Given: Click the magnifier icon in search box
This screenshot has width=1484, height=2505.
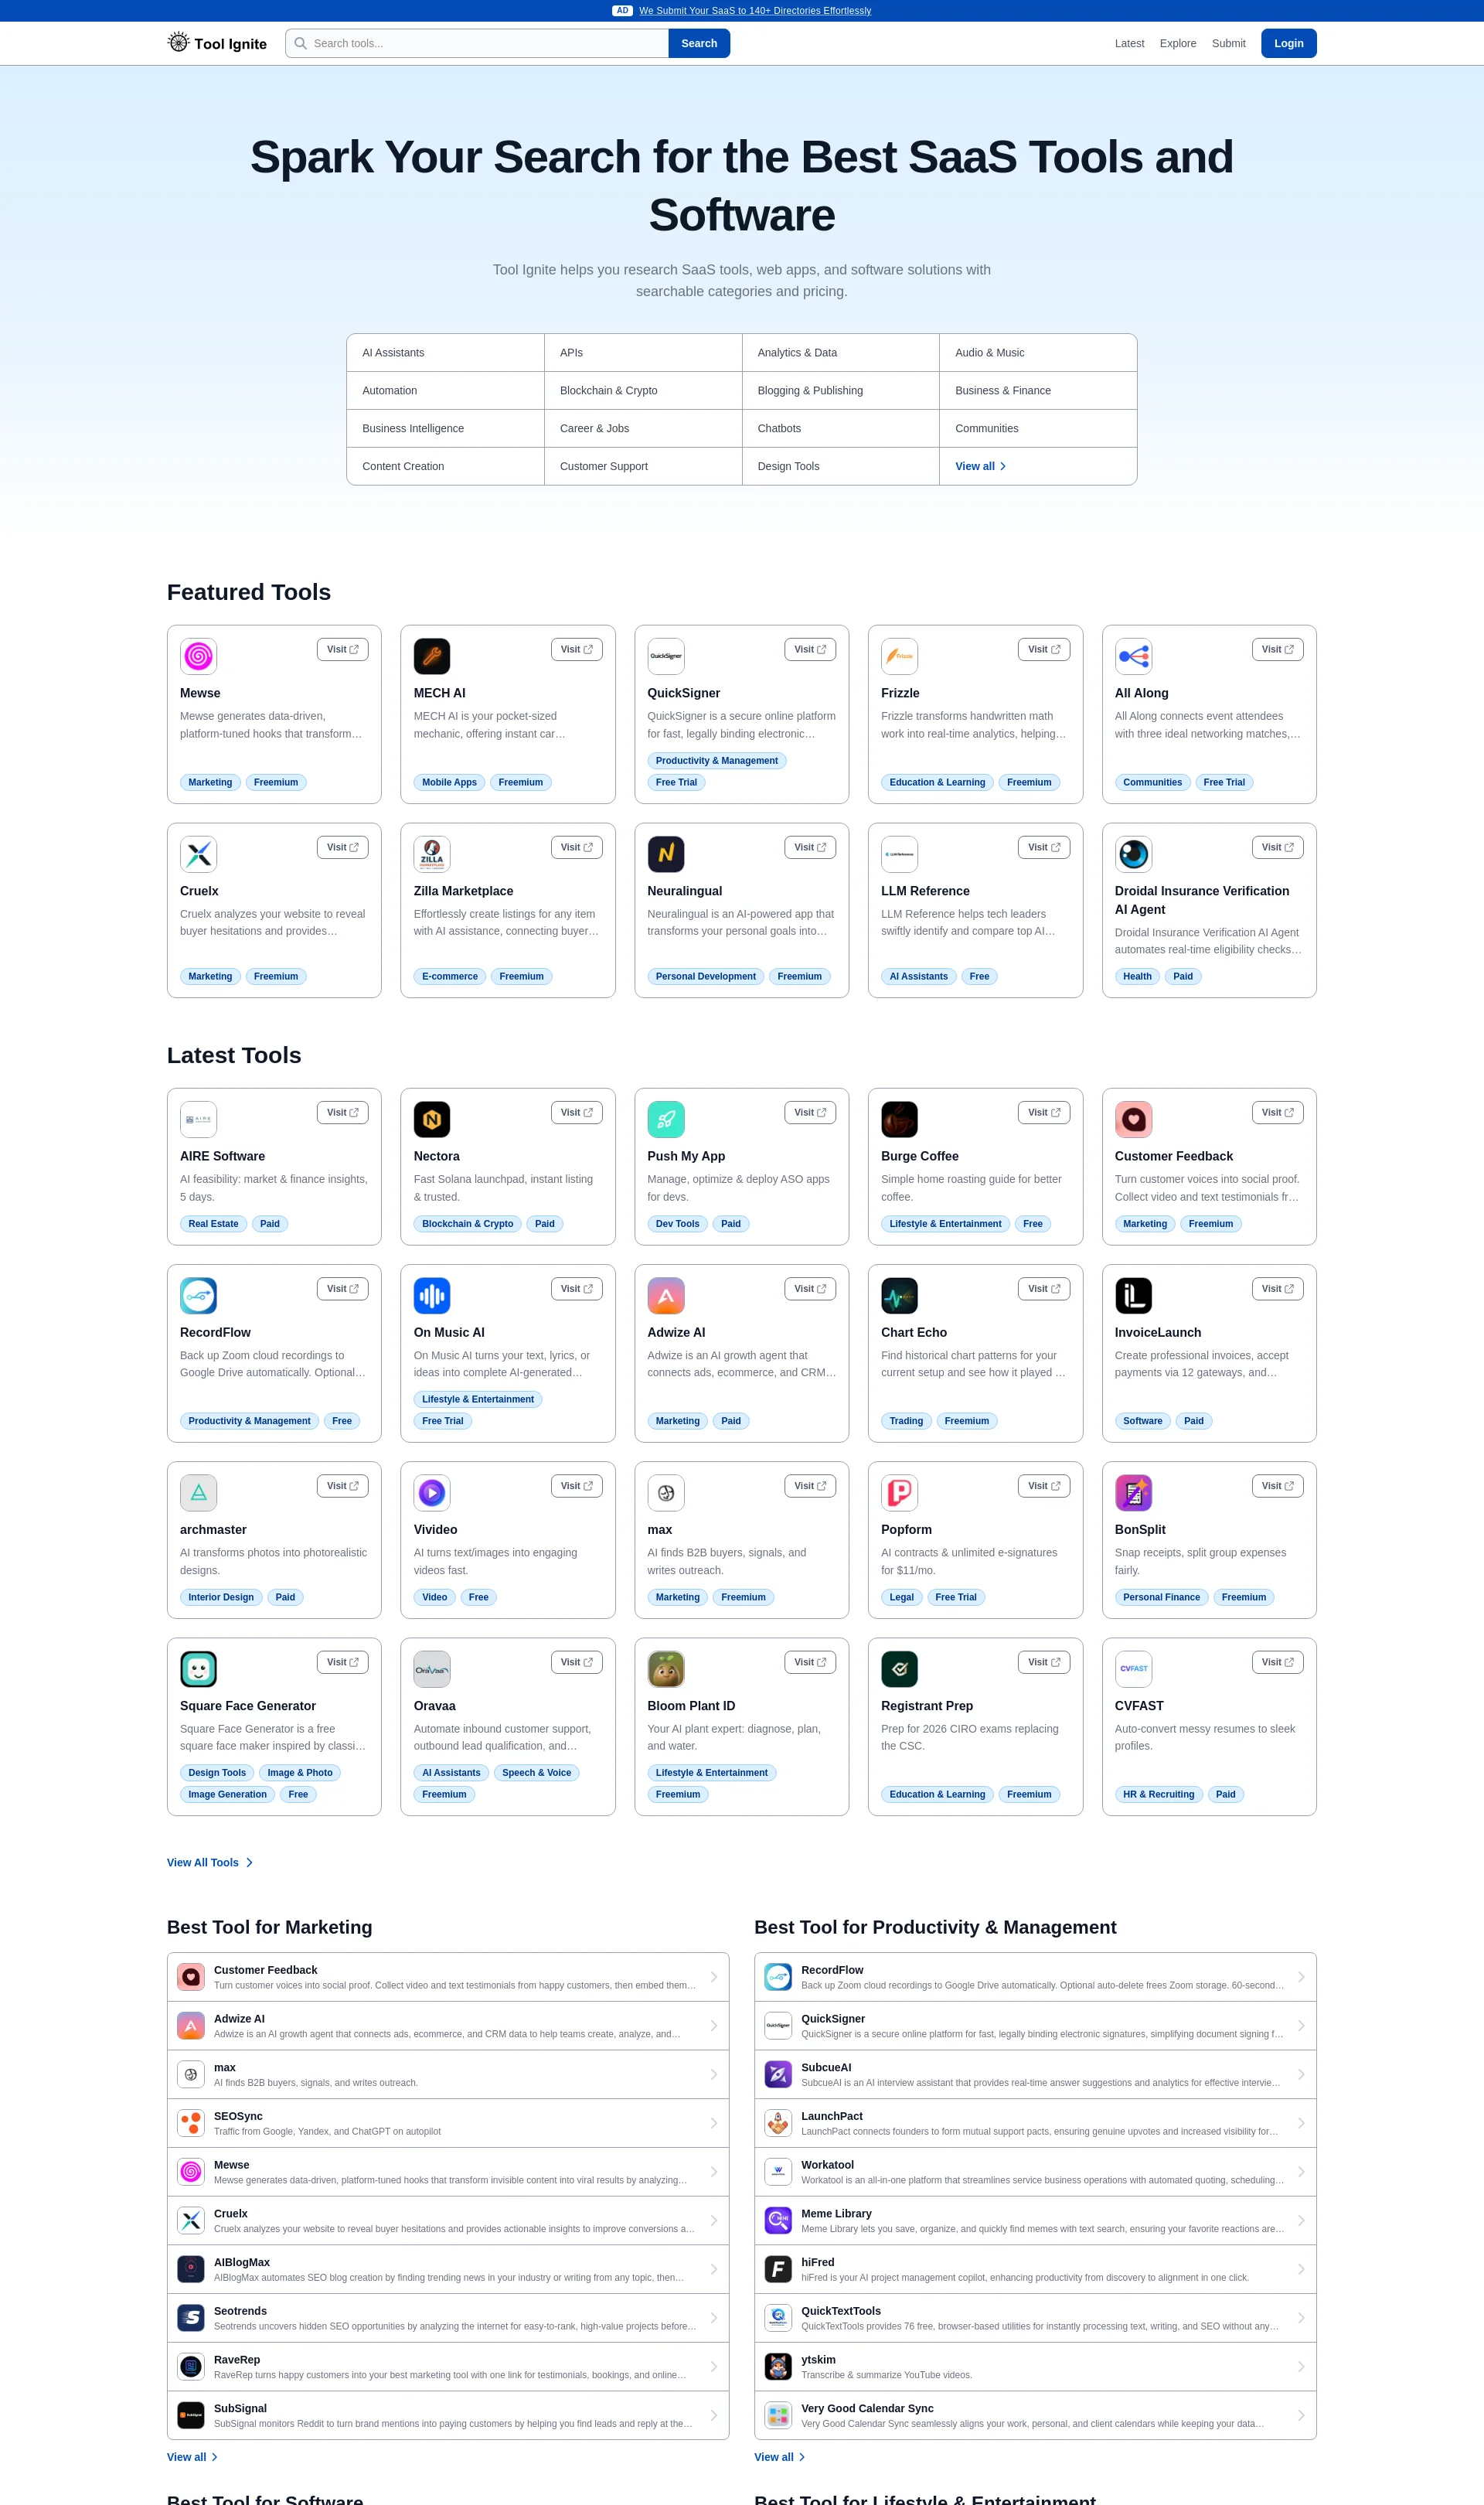Looking at the screenshot, I should tap(300, 43).
